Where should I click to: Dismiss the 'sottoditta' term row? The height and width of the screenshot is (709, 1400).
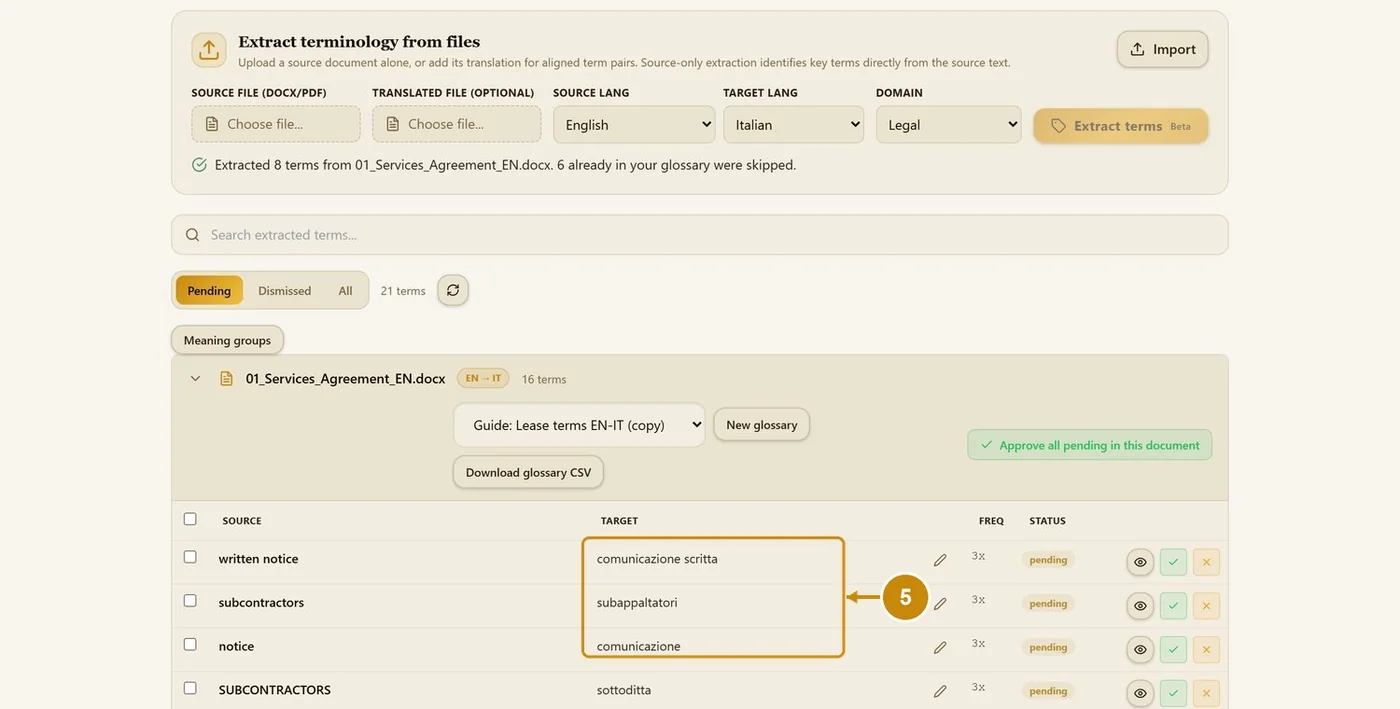[1206, 693]
